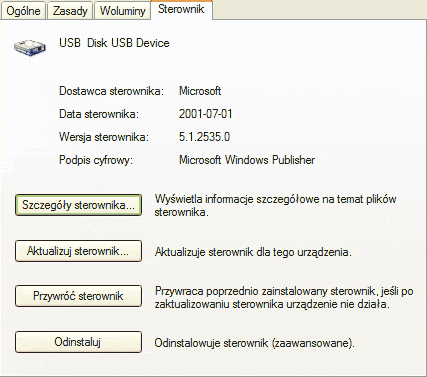This screenshot has height=377, width=427.
Task: Click the description beginning Wyświetla informacje szczegółowe
Action: click(x=275, y=205)
